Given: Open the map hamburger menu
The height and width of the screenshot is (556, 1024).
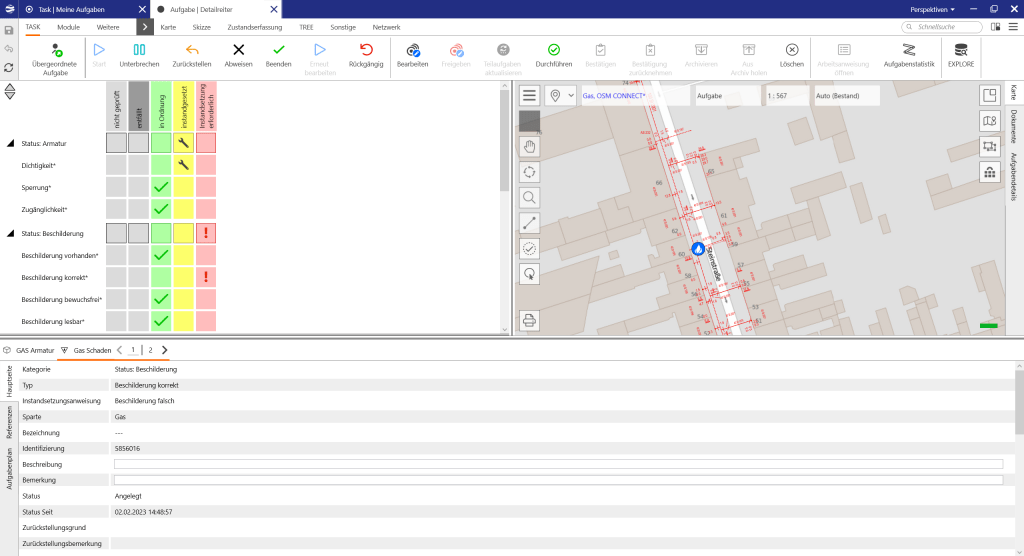Looking at the screenshot, I should click(529, 95).
